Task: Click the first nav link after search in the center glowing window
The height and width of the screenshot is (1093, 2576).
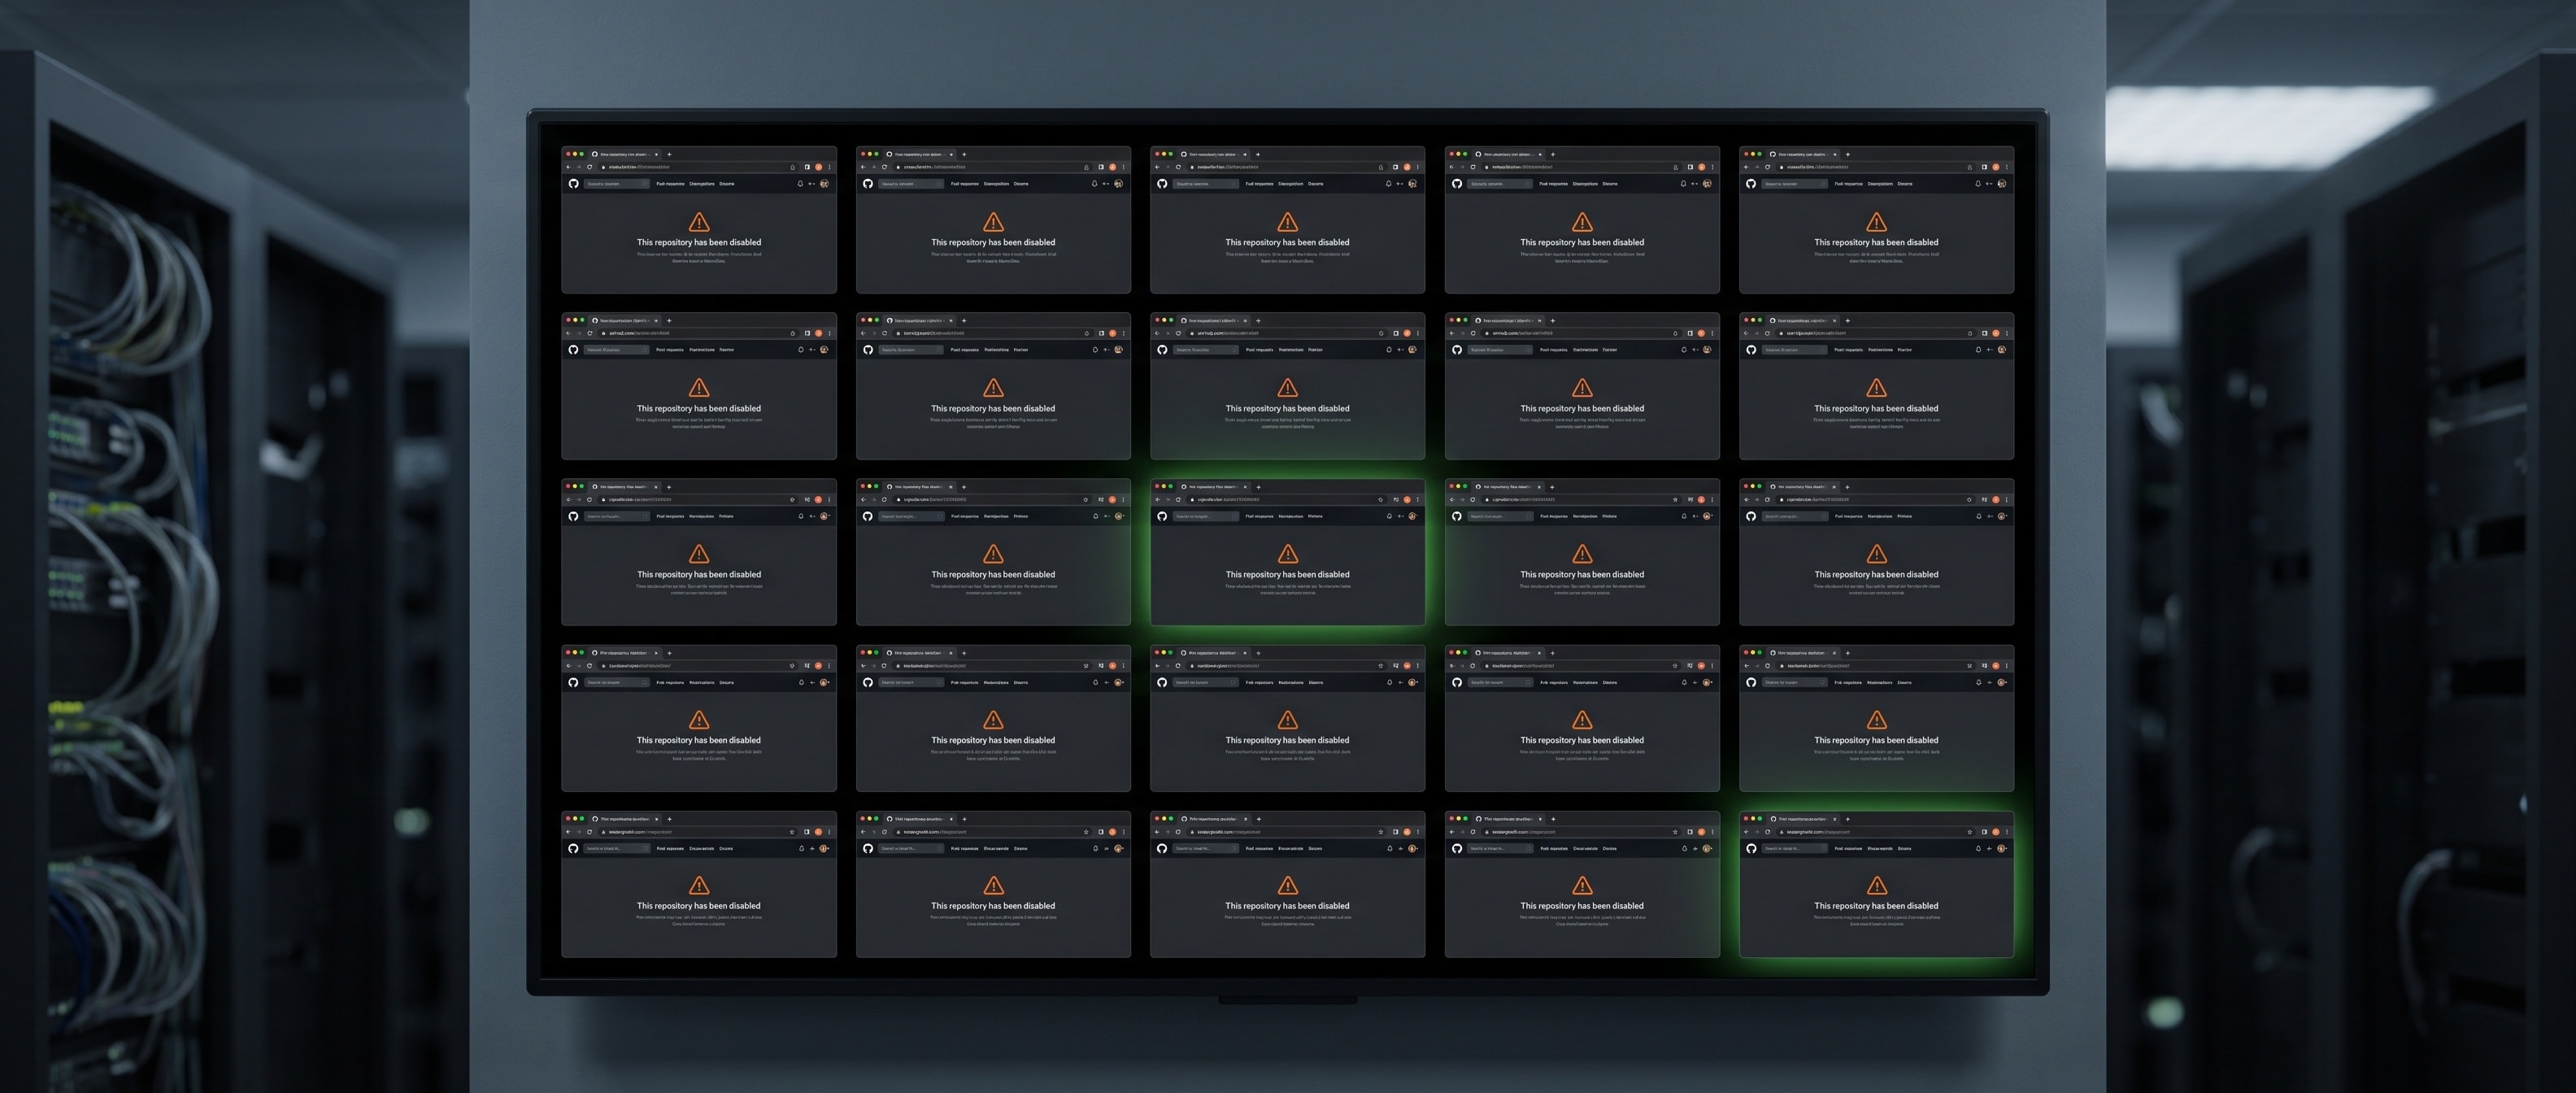Action: coord(1260,517)
